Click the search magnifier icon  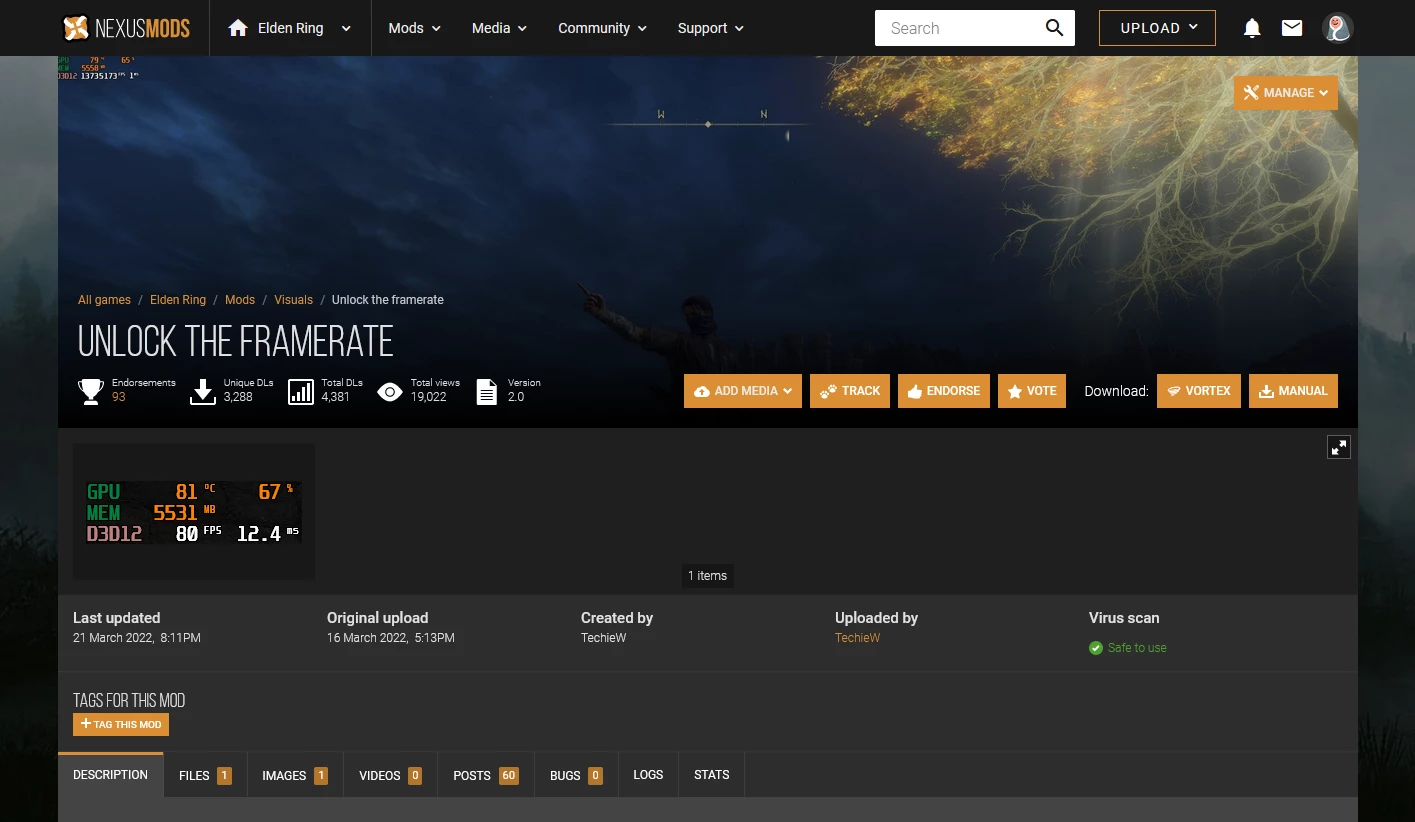coord(1054,28)
